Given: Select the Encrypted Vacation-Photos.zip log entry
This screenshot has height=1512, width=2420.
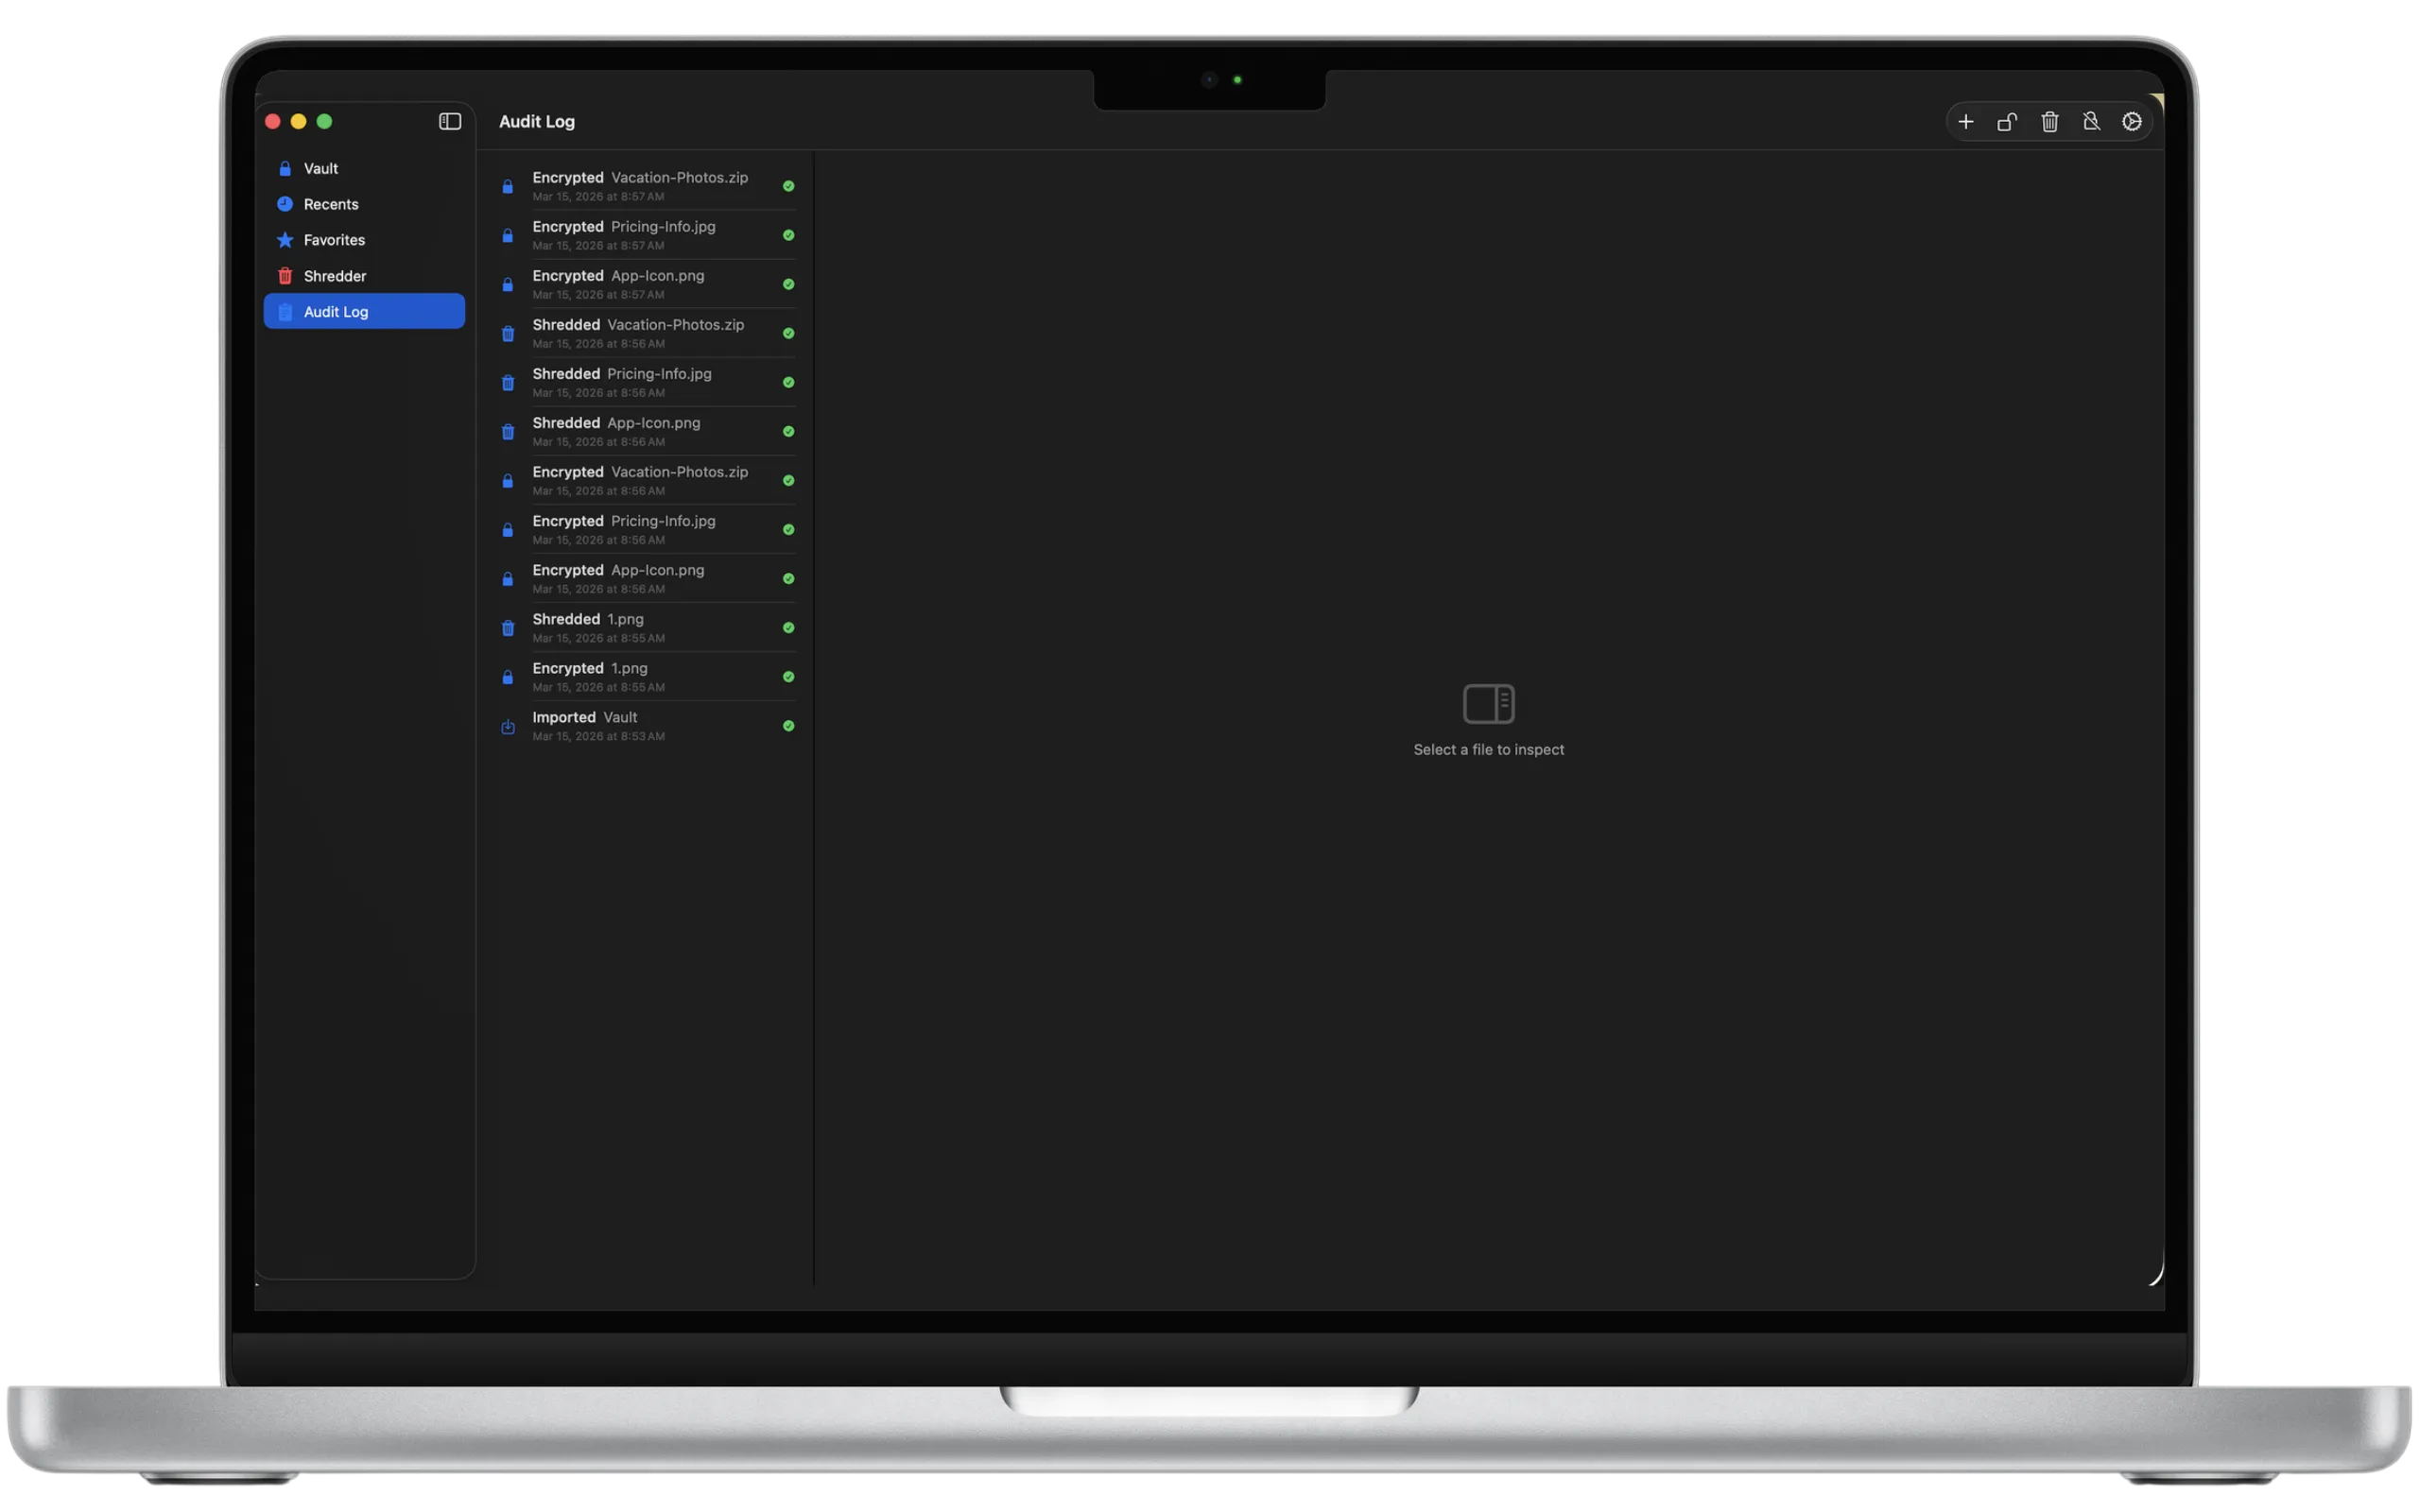Looking at the screenshot, I should point(647,185).
